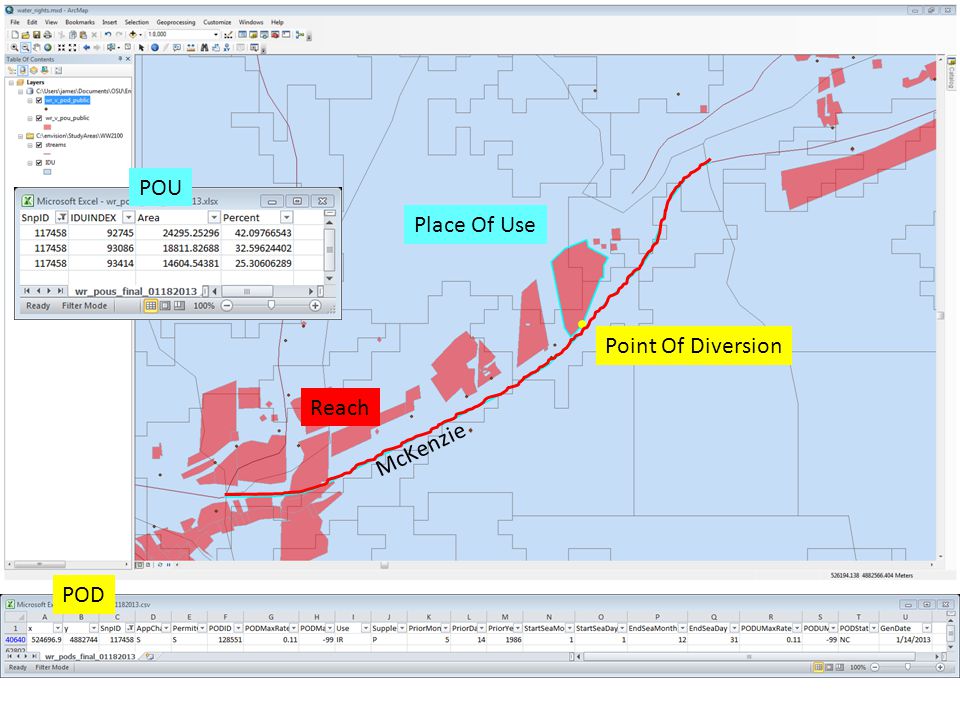Screen dimensions: 960x720
Task: Select cell 92745 in IDUINDEX column
Action: pos(102,233)
